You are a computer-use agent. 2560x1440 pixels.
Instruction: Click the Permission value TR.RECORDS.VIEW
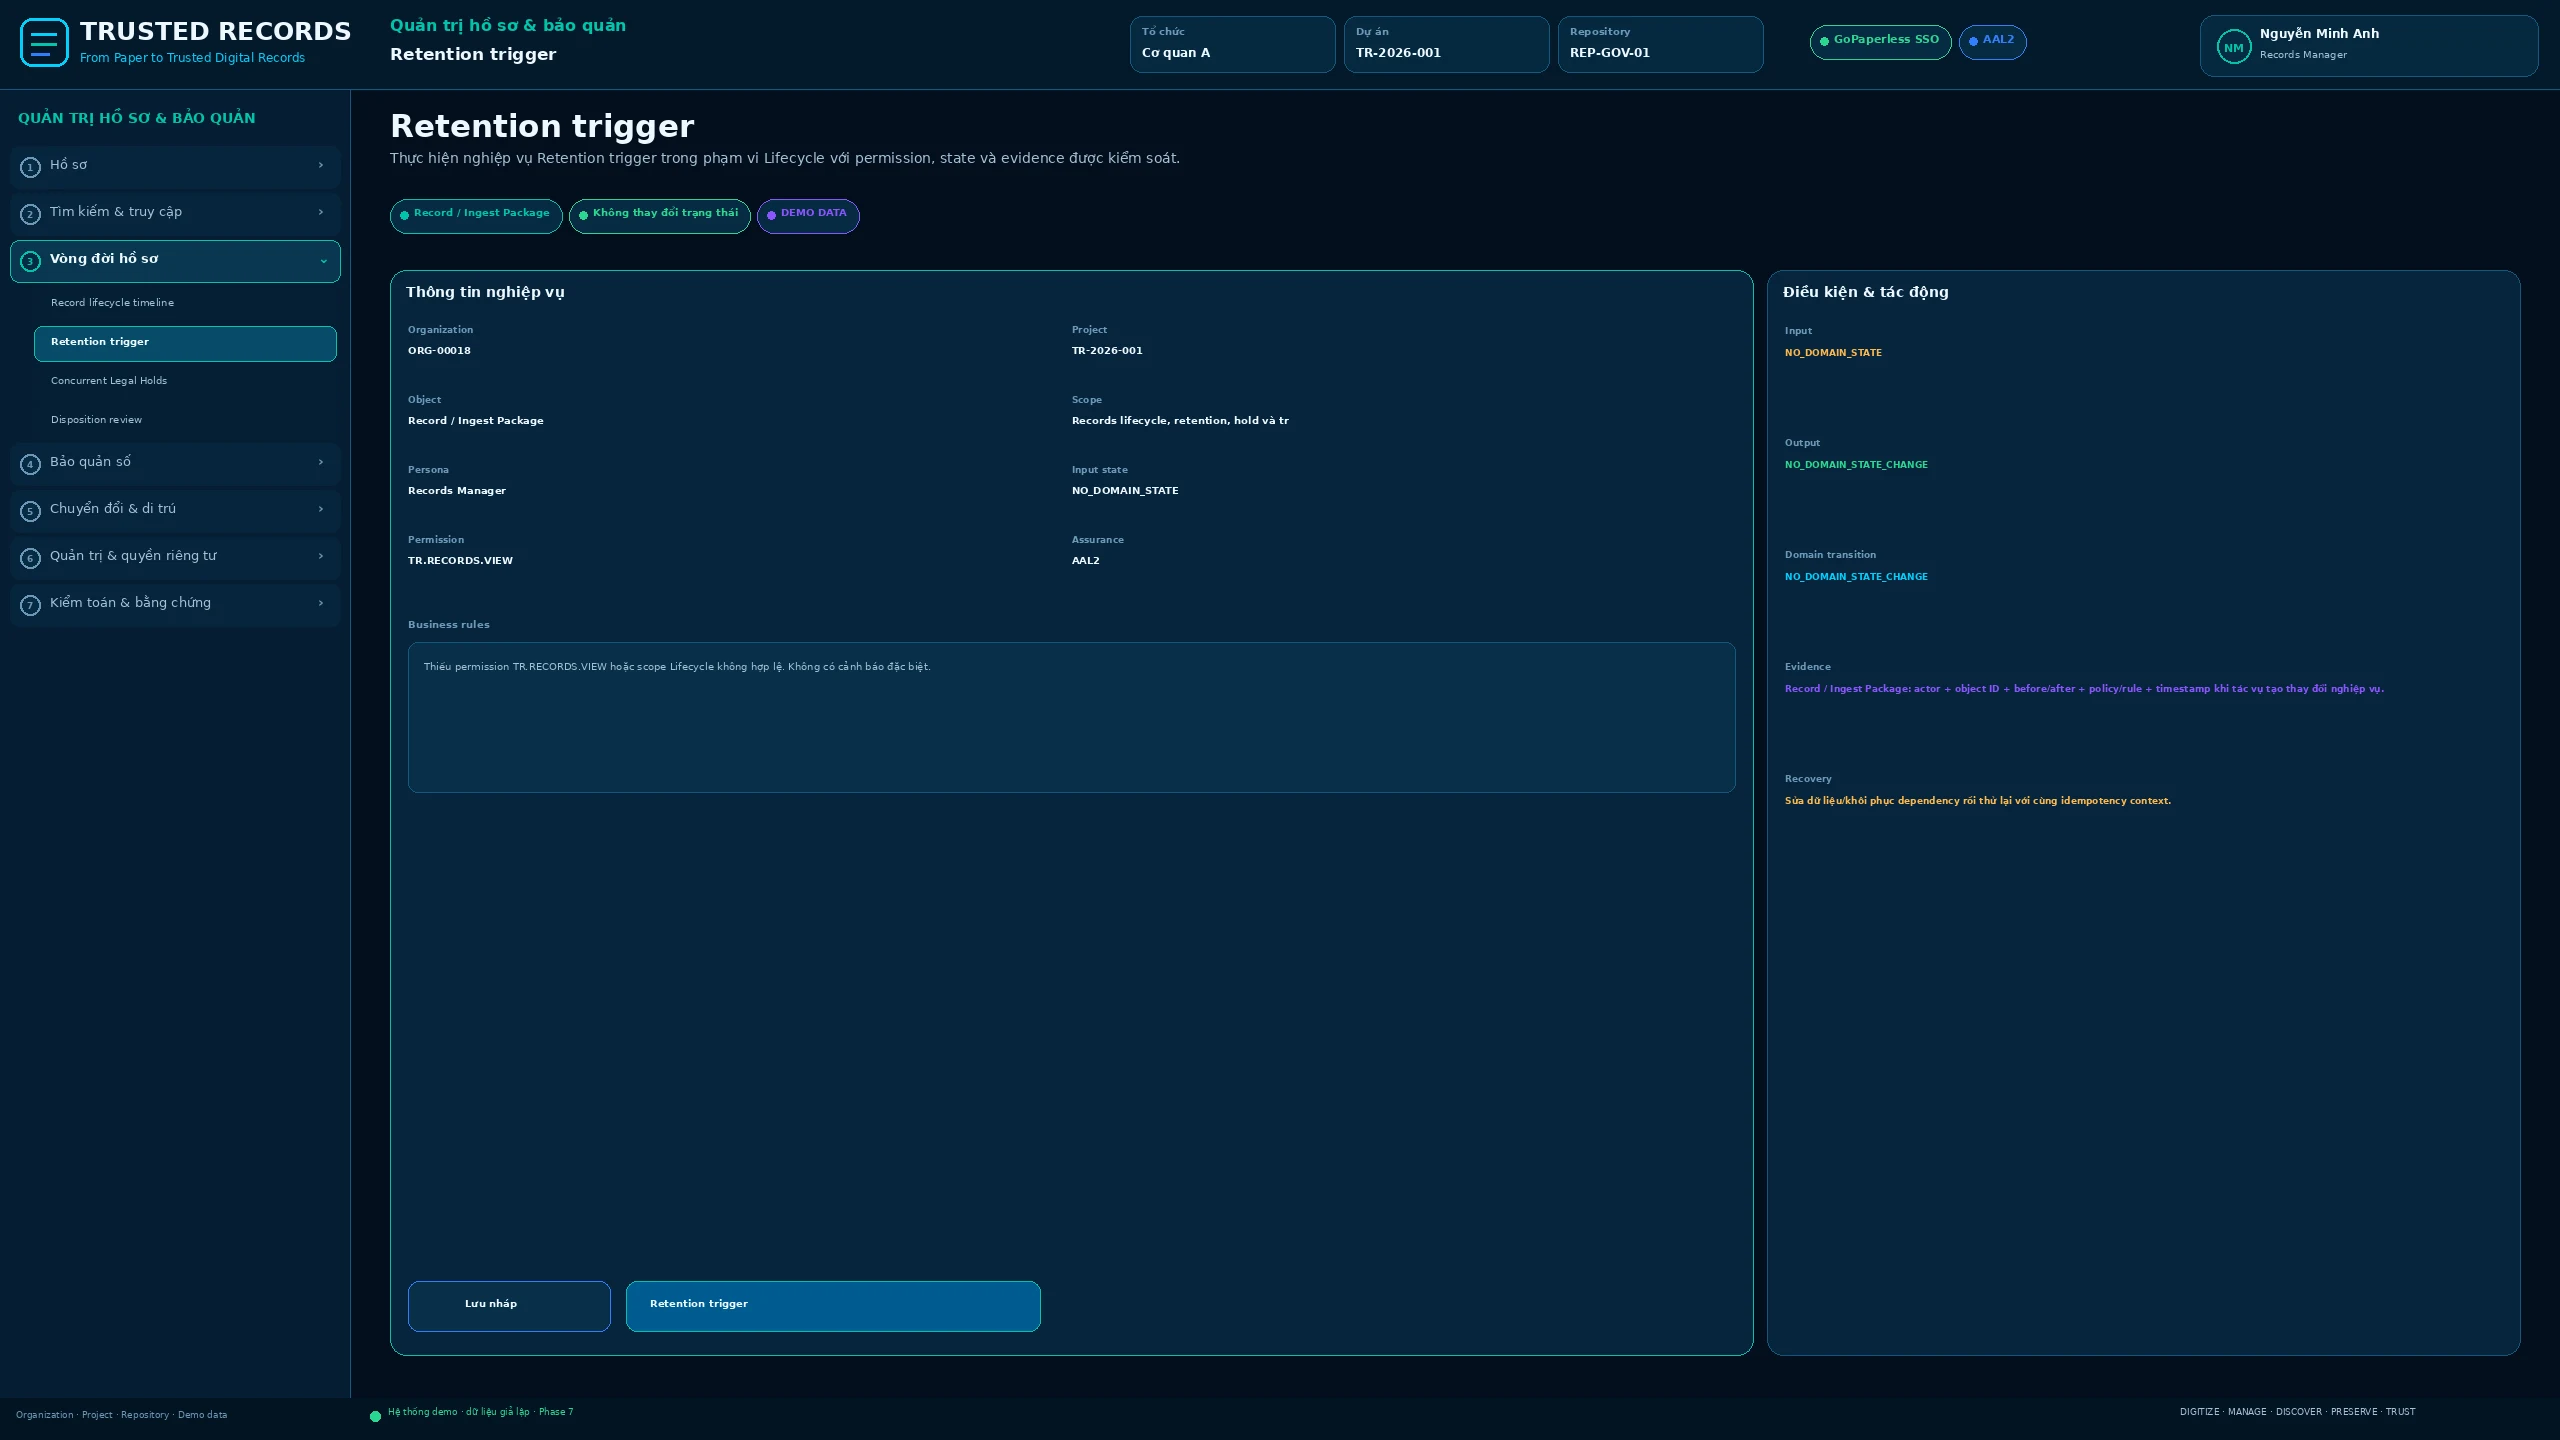(x=460, y=561)
